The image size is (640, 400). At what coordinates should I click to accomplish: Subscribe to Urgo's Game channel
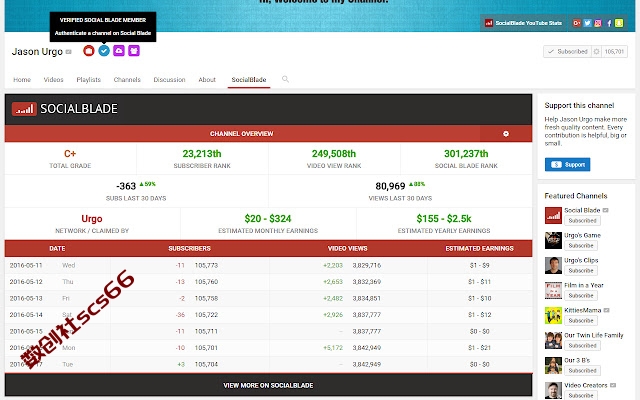pos(581,246)
